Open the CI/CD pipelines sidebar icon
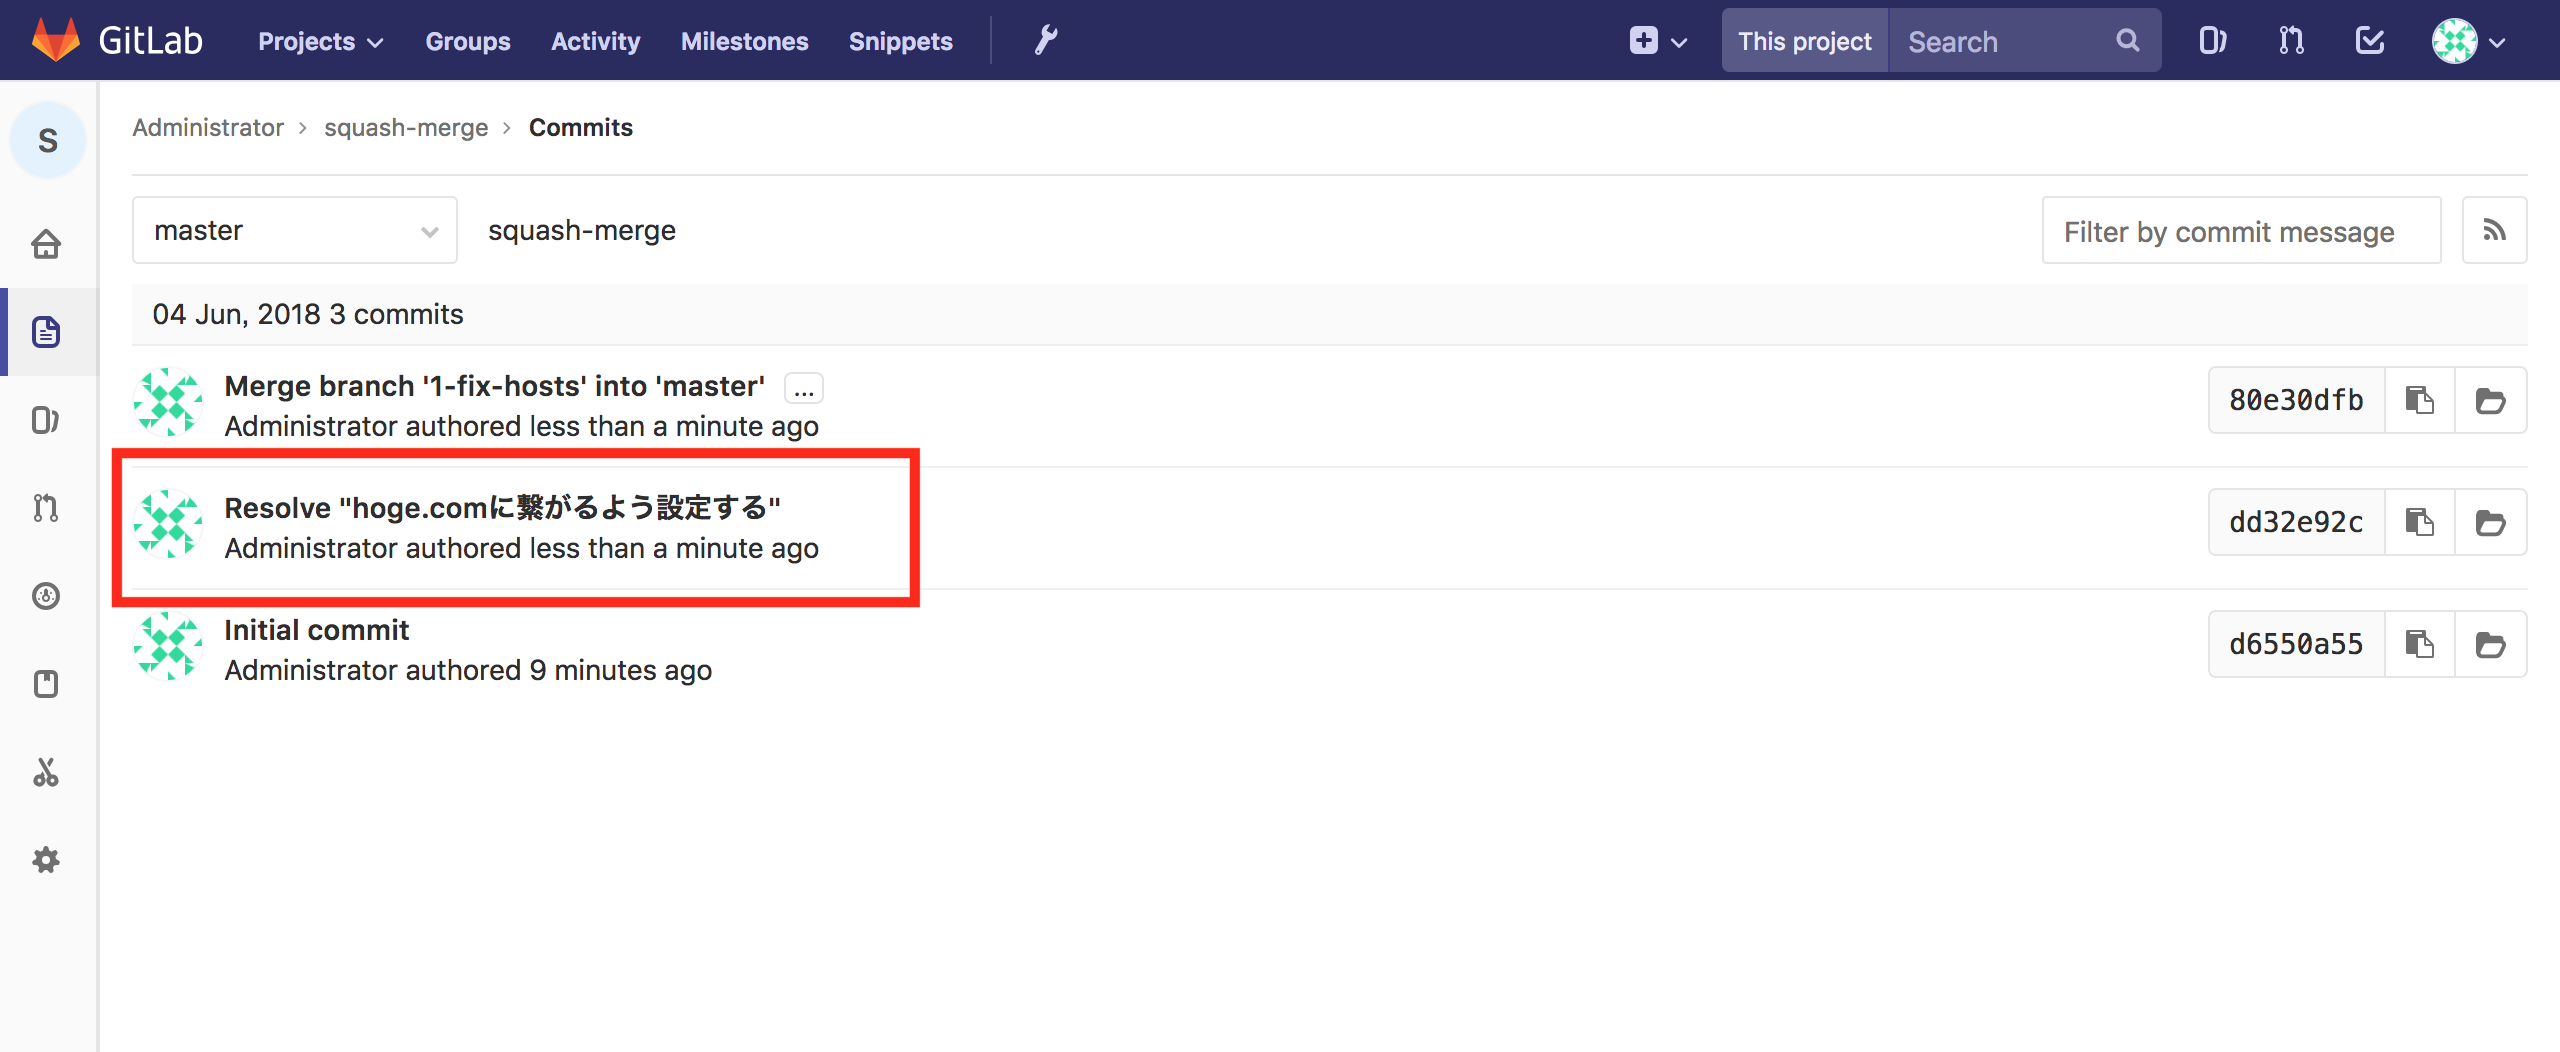Viewport: 2560px width, 1052px height. tap(47, 596)
